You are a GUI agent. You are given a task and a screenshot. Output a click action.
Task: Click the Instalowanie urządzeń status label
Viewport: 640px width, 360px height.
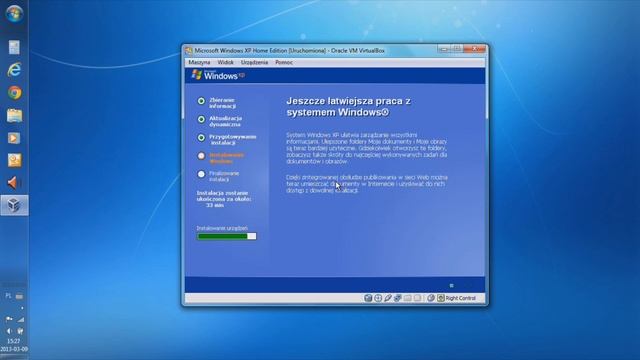(222, 228)
